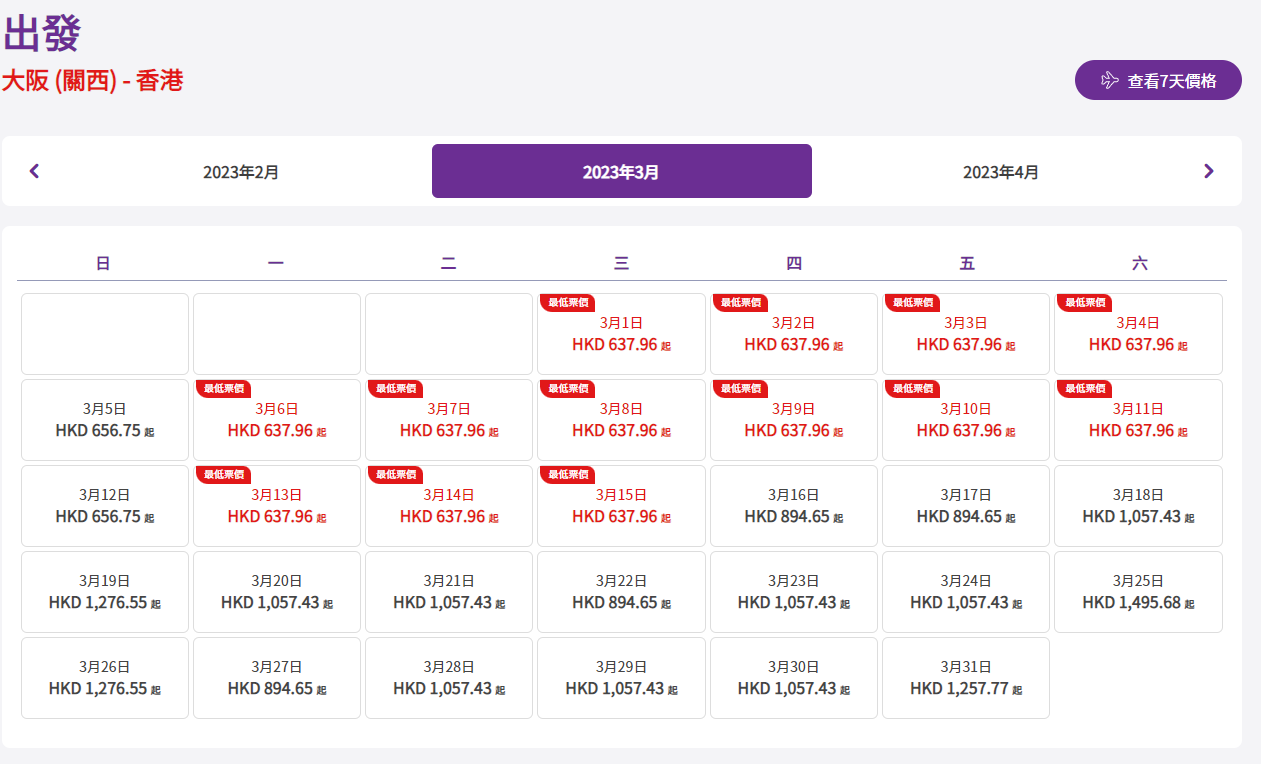Pick the 3月11日 lowest fare cell
The height and width of the screenshot is (764, 1261).
coord(1138,420)
